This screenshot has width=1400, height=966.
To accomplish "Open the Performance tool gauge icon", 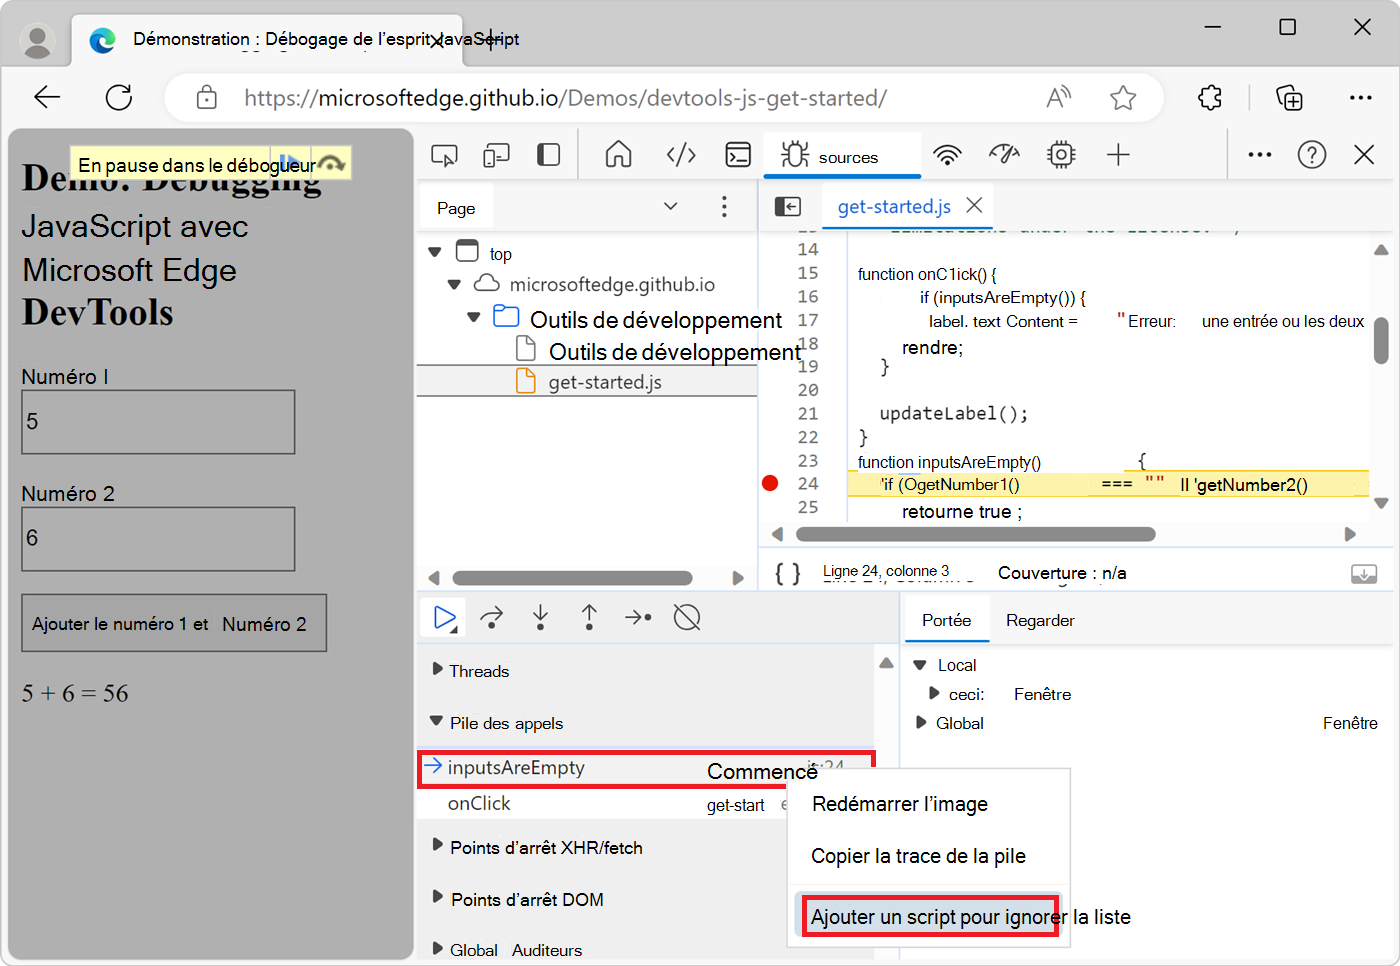I will pyautogui.click(x=1004, y=155).
